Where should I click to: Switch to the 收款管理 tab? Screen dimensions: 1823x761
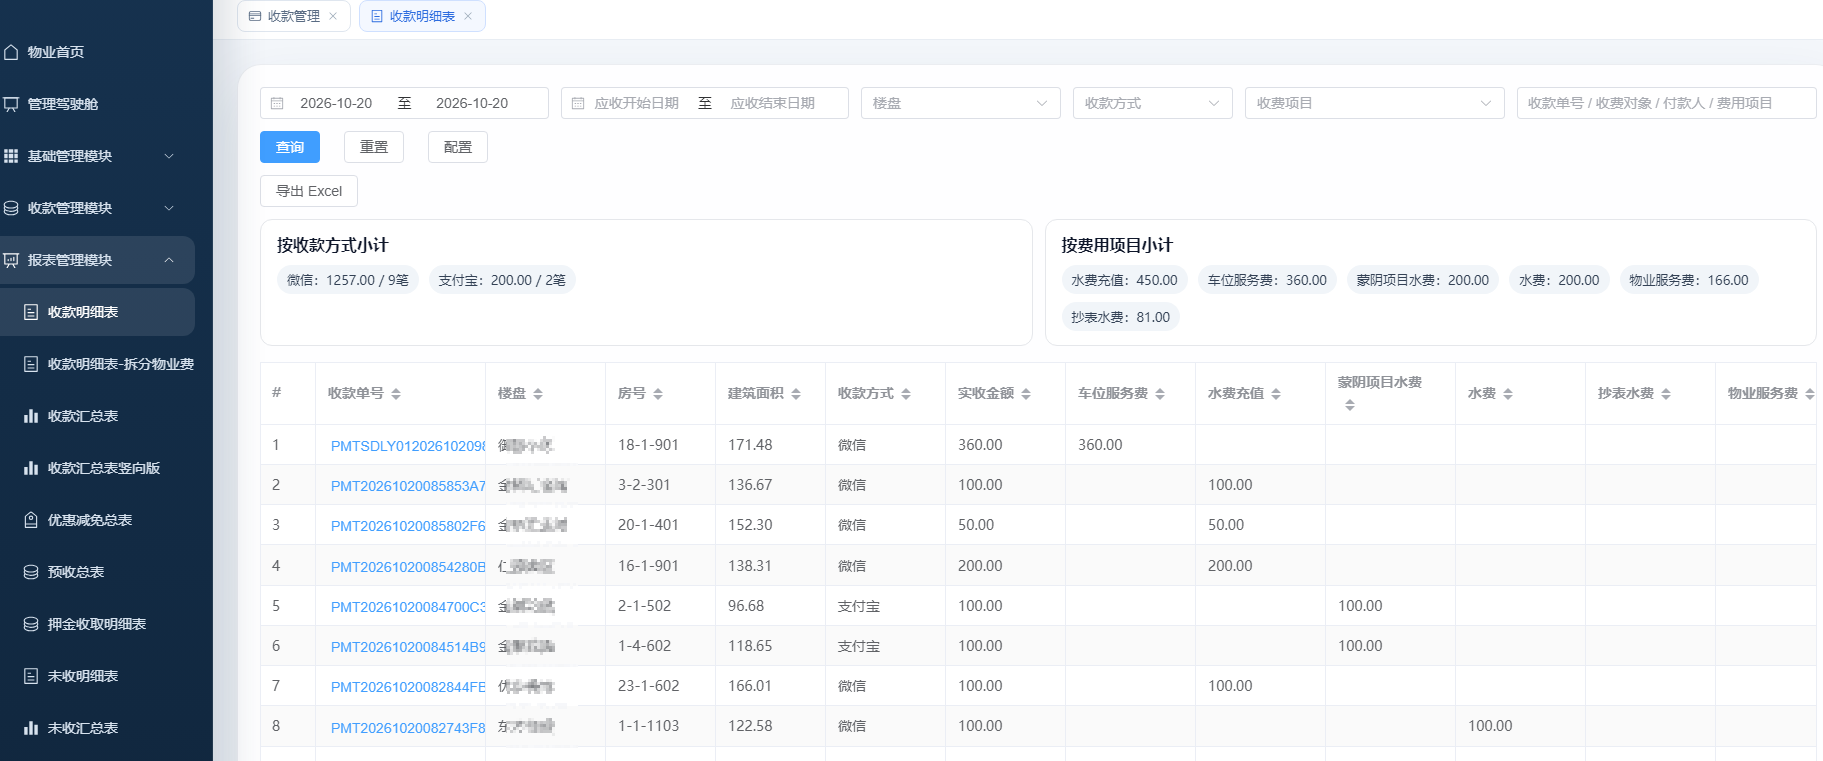pyautogui.click(x=294, y=16)
